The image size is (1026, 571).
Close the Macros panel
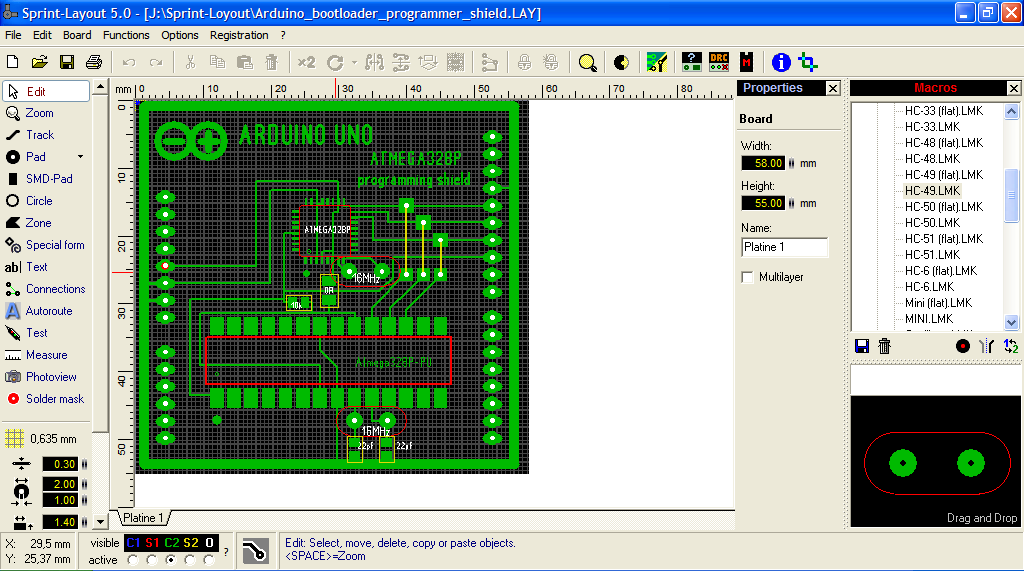[1014, 88]
